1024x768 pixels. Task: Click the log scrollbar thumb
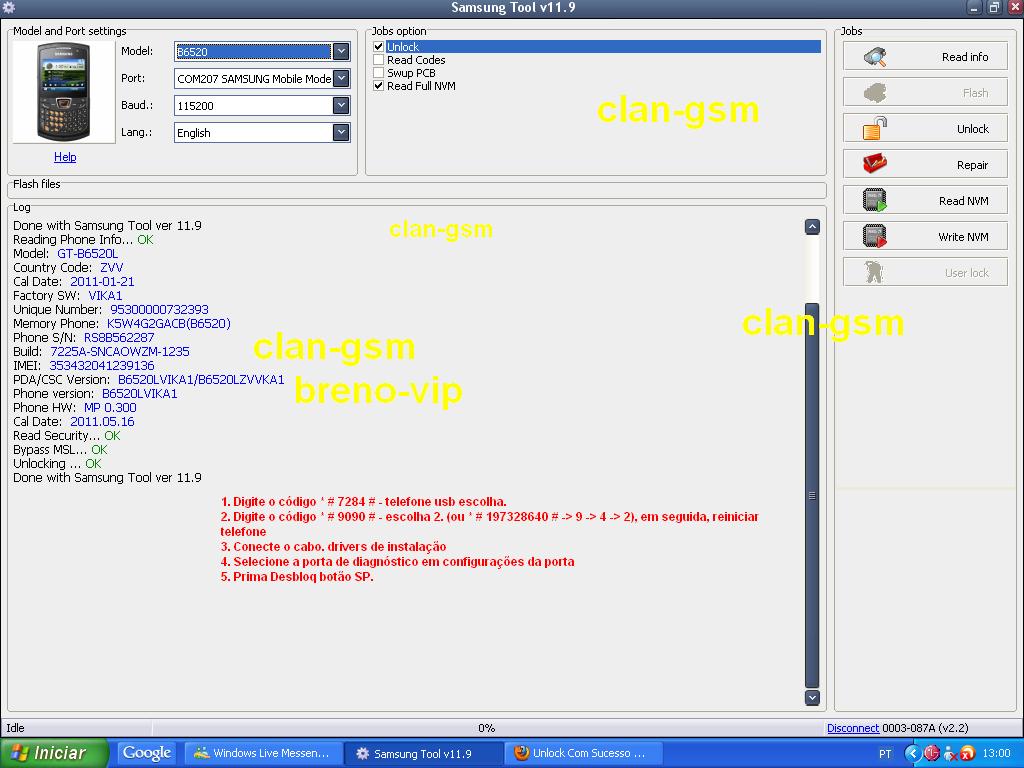(812, 495)
